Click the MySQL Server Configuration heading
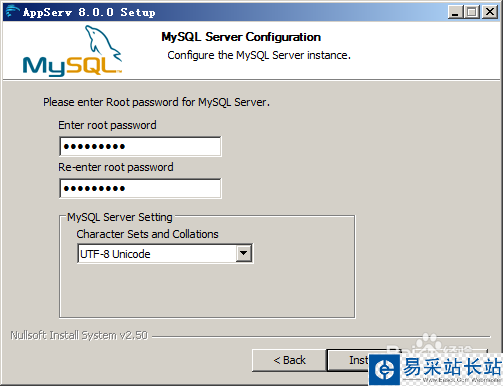Viewport: 503px width, 386px height. (x=241, y=37)
